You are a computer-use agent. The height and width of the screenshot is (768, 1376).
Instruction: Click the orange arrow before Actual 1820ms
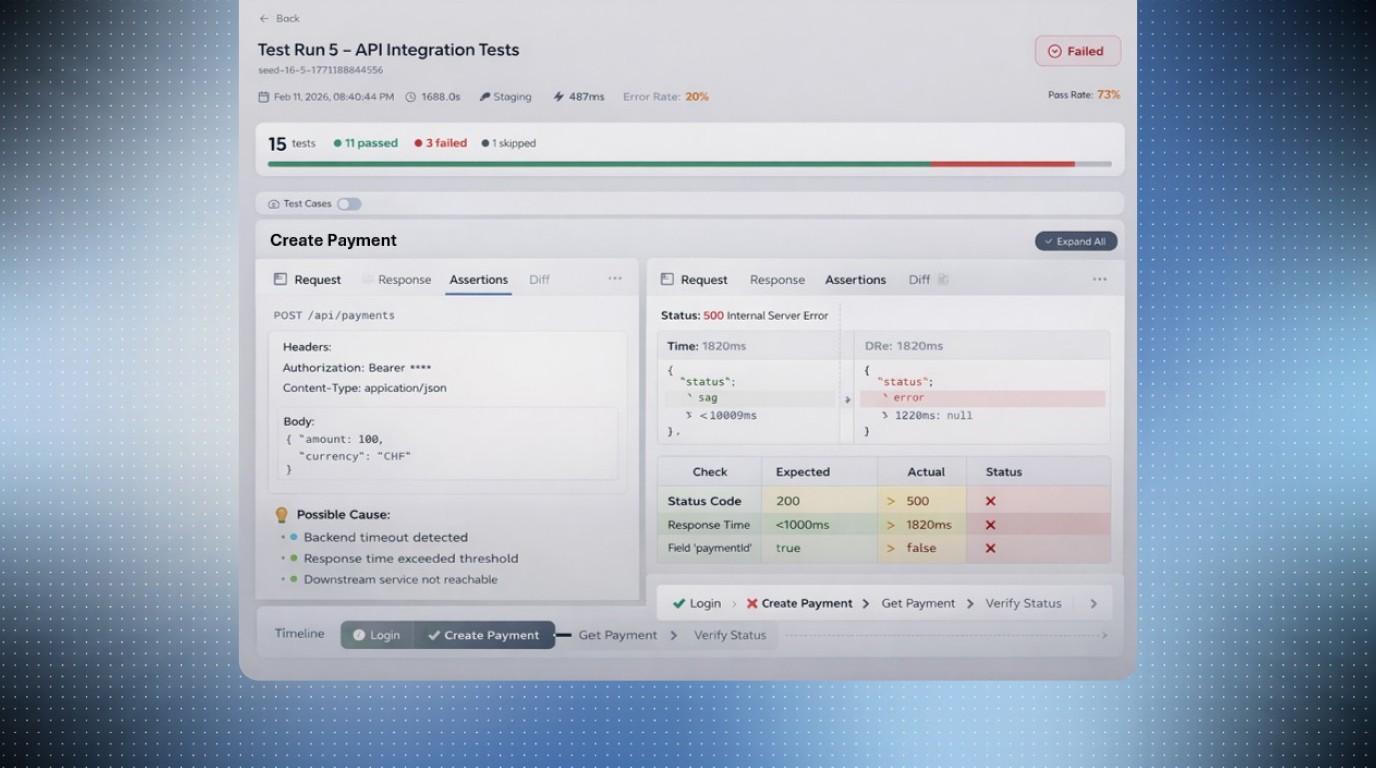[890, 525]
